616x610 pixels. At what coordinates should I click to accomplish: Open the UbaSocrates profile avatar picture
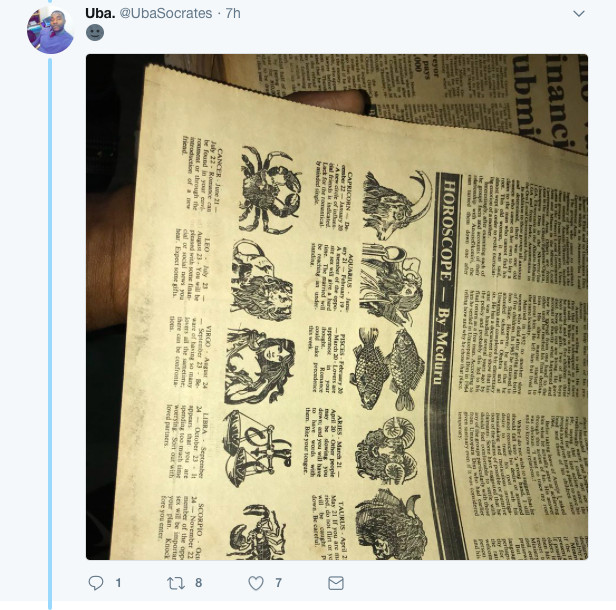[51, 30]
